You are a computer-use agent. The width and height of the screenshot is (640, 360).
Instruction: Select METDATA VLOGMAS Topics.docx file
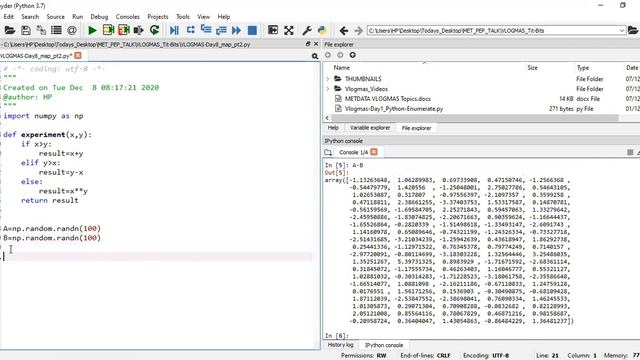(x=387, y=99)
